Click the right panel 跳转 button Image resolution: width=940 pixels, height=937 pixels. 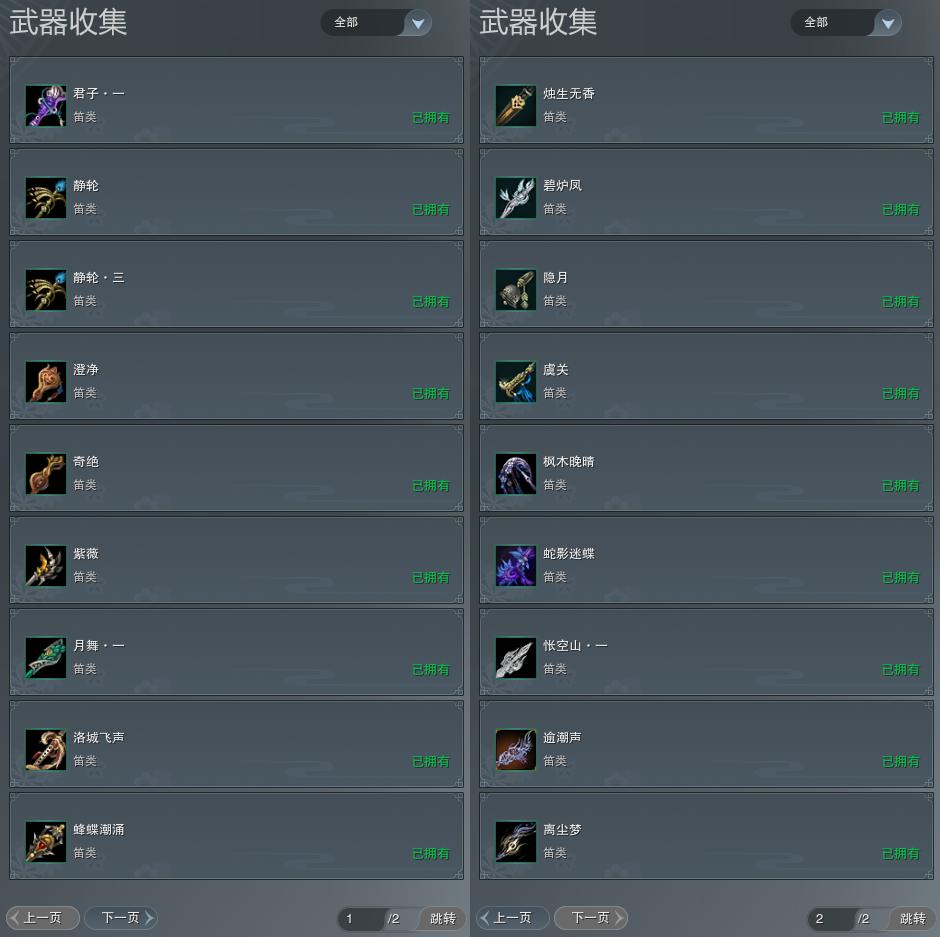tap(912, 918)
